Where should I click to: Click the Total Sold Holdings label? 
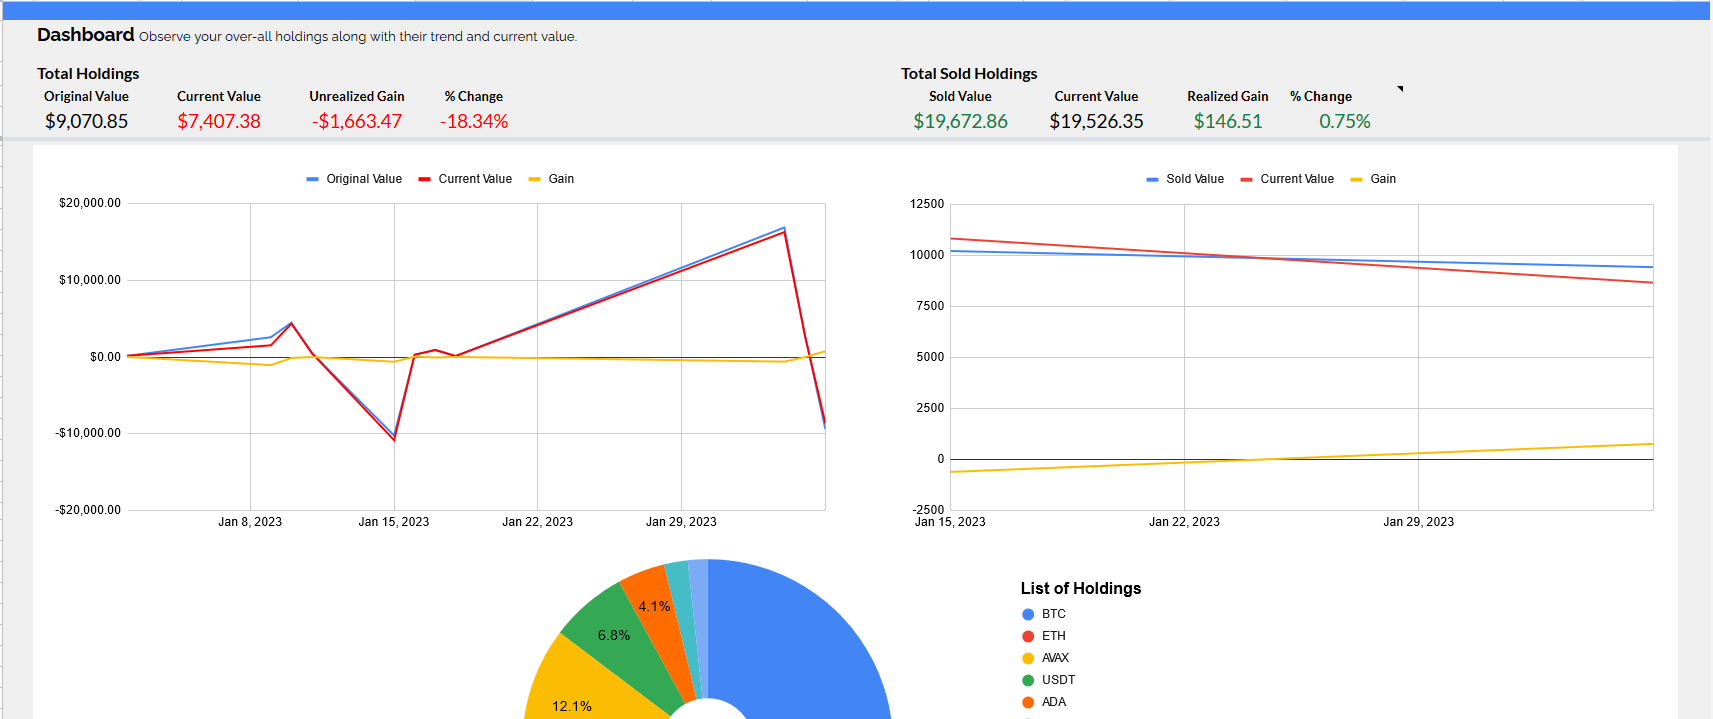pos(969,74)
